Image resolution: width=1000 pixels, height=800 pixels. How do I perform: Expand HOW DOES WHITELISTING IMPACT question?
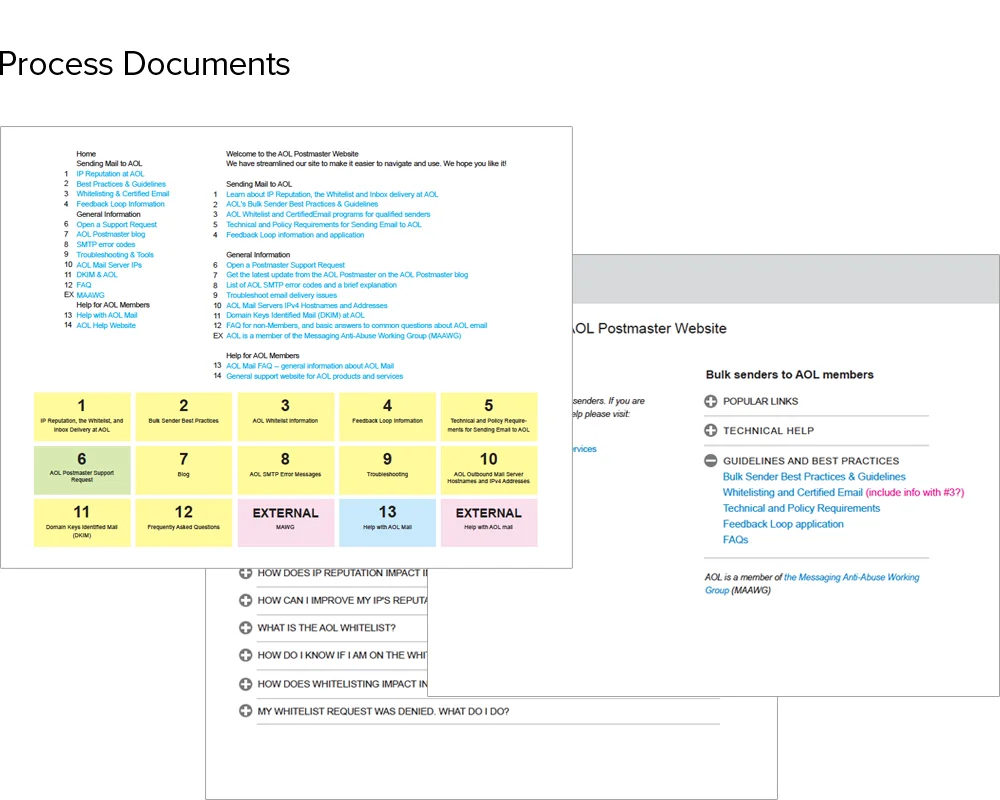246,684
